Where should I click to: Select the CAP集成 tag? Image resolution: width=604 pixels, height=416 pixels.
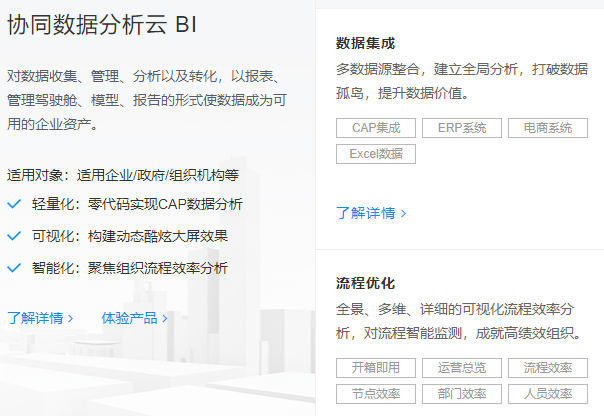(x=376, y=128)
